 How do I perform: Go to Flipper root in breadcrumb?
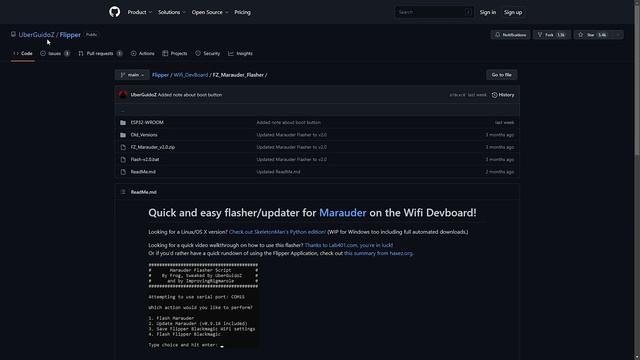tap(160, 75)
